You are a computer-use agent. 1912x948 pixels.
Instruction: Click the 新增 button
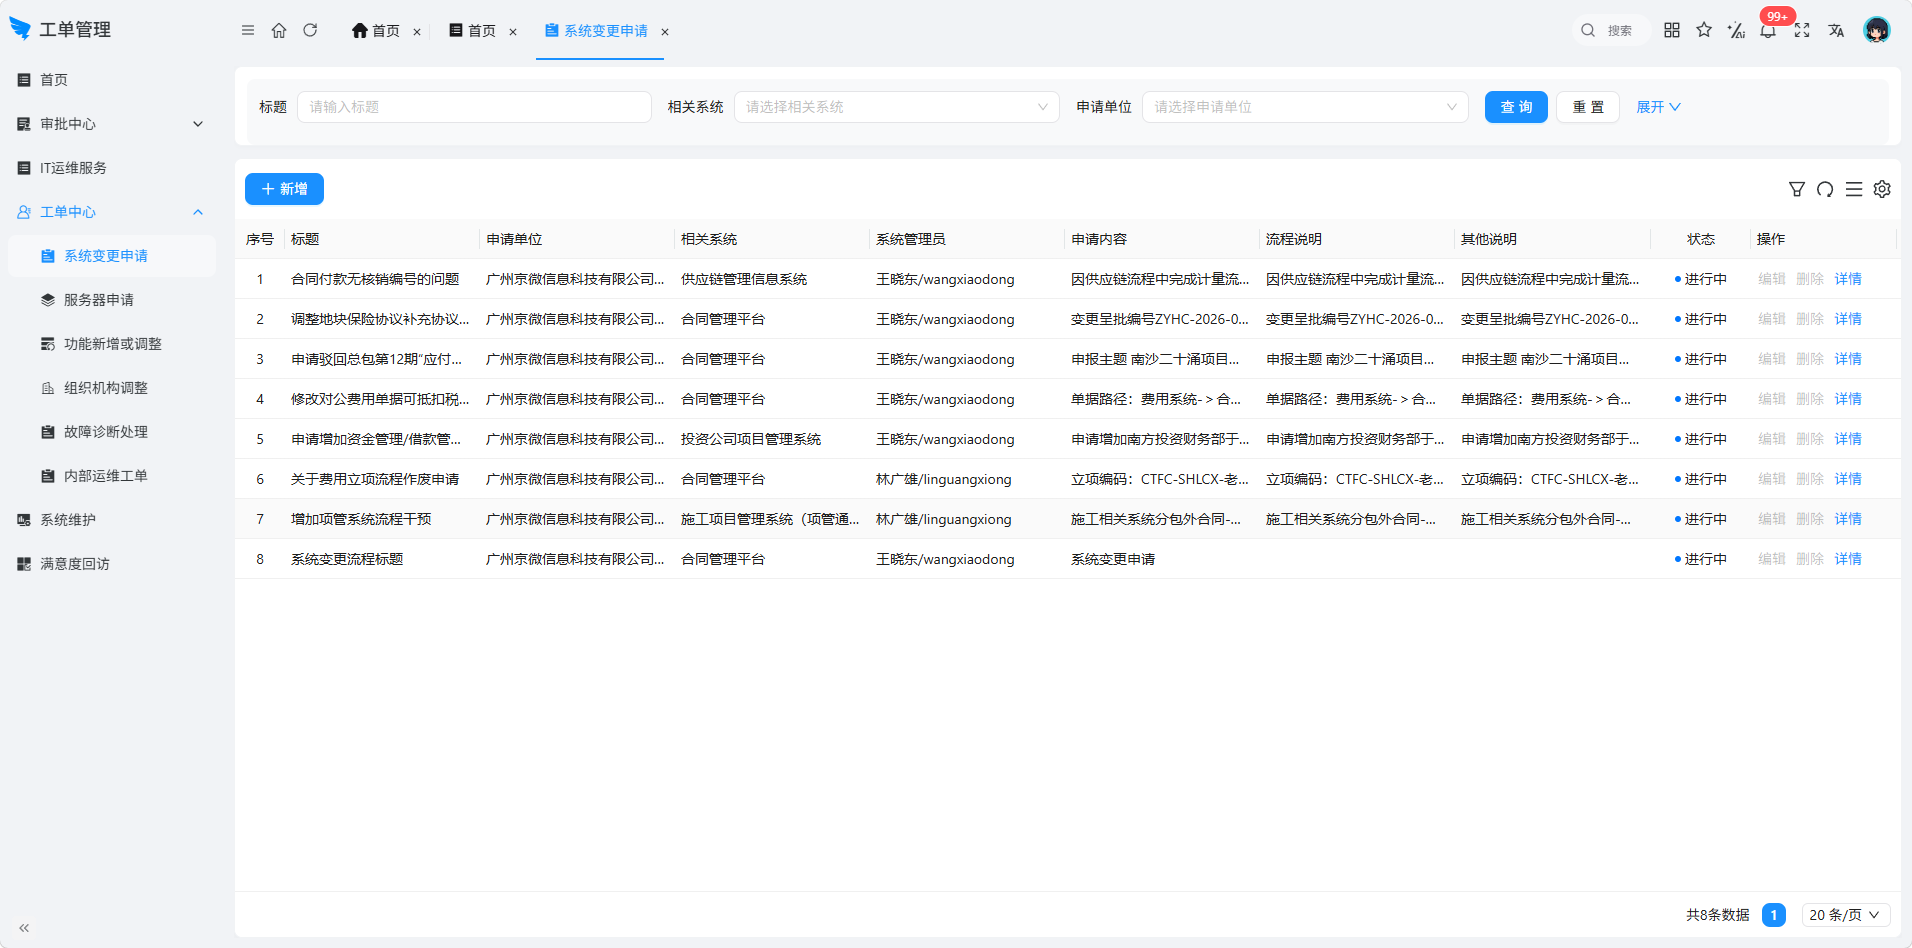click(x=284, y=189)
